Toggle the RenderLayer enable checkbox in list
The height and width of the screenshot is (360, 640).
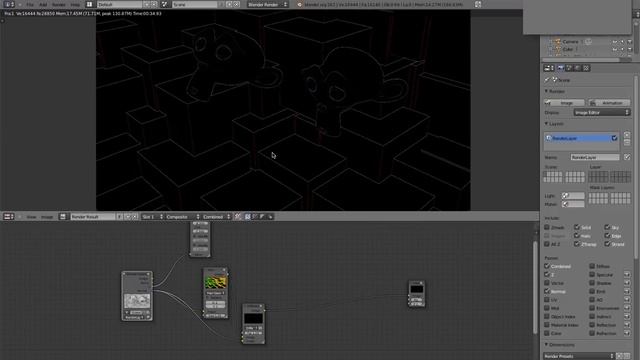[614, 138]
